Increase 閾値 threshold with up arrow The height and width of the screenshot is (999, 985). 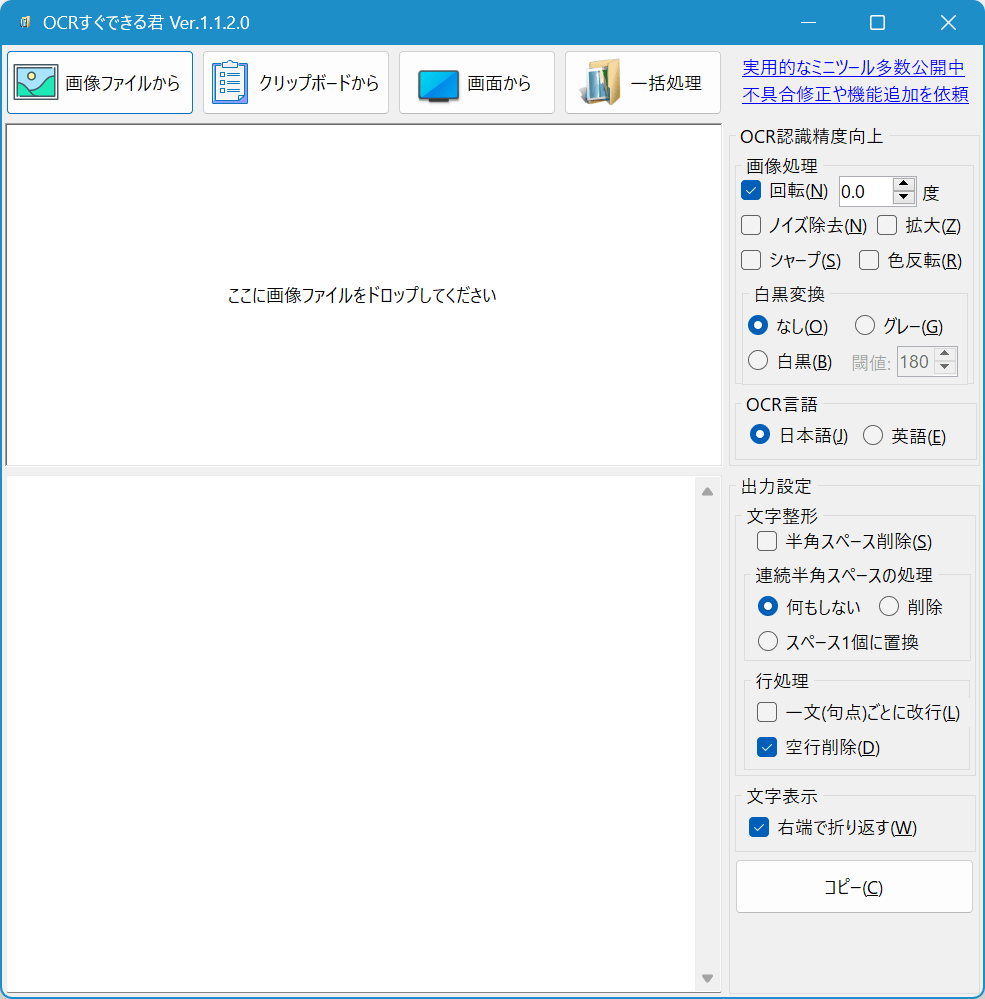[945, 354]
